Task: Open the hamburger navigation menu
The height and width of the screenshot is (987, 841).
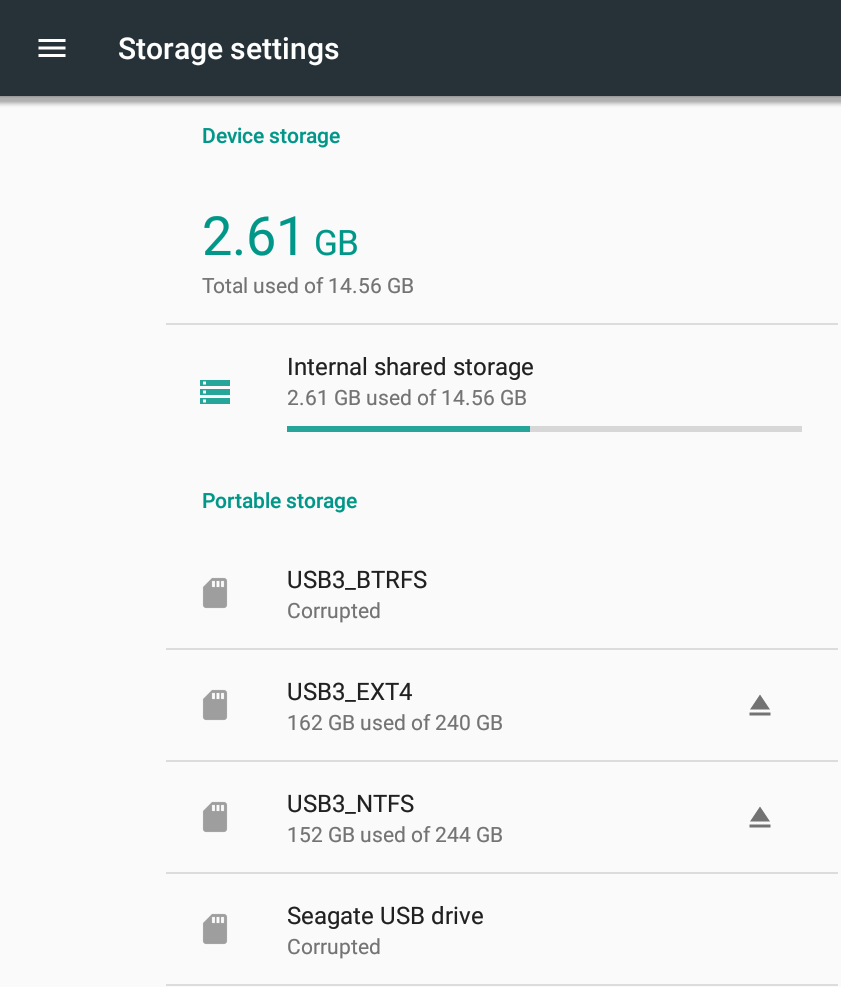Action: point(52,48)
